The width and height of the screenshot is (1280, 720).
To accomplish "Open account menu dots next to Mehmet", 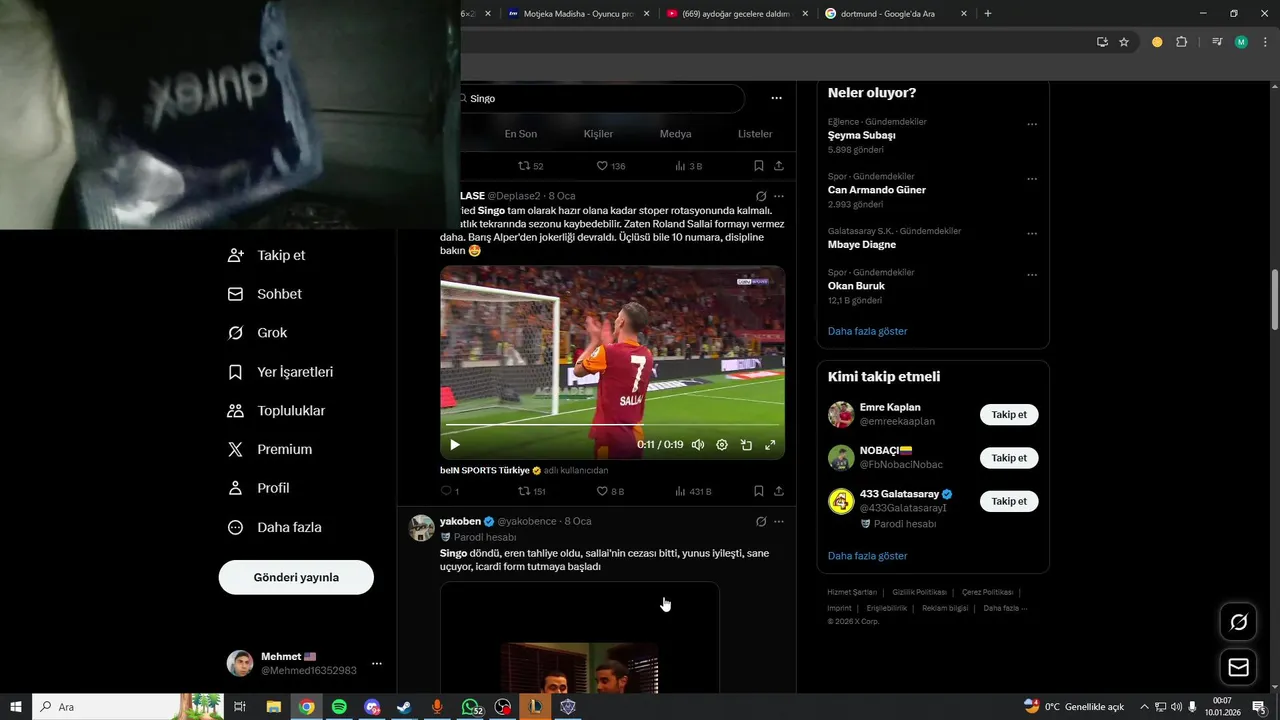I will 377,663.
